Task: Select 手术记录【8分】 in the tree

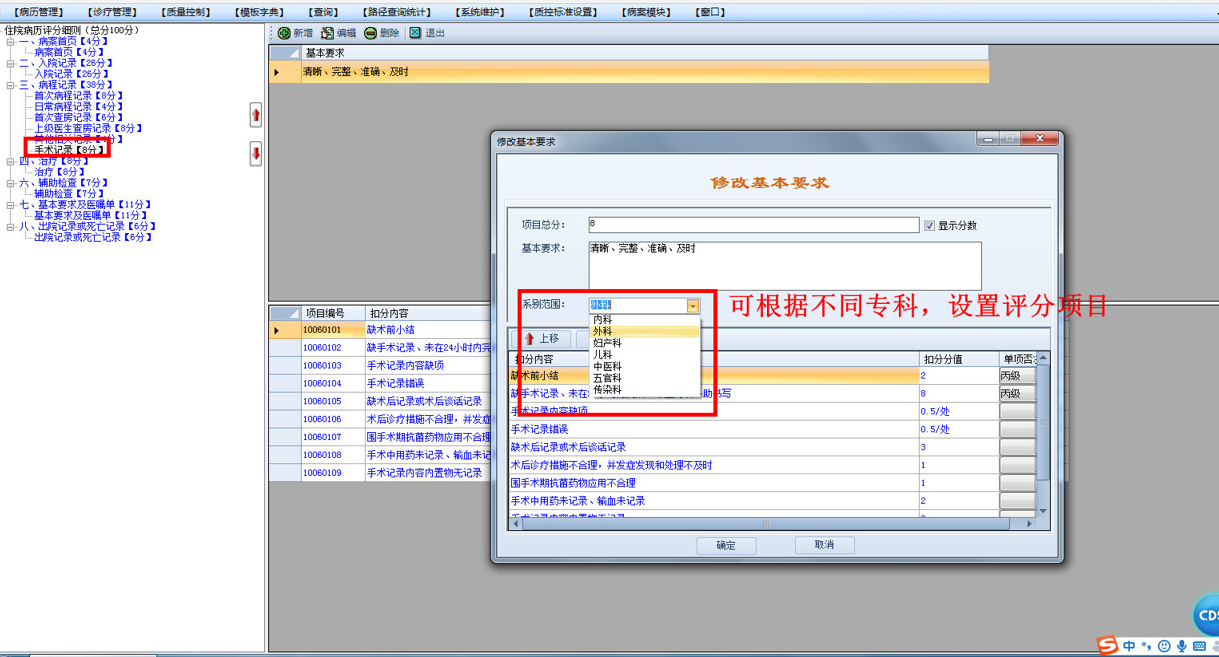Action: pyautogui.click(x=69, y=150)
